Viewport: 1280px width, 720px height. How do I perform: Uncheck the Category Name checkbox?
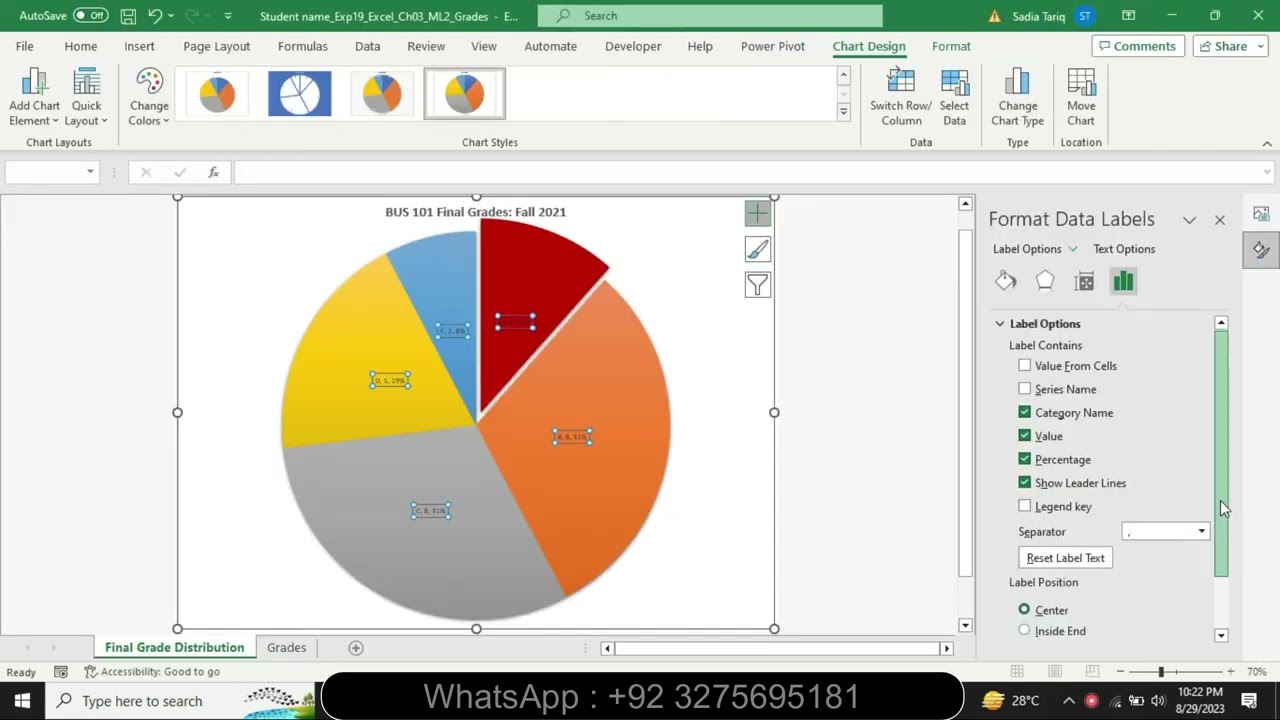tap(1024, 412)
